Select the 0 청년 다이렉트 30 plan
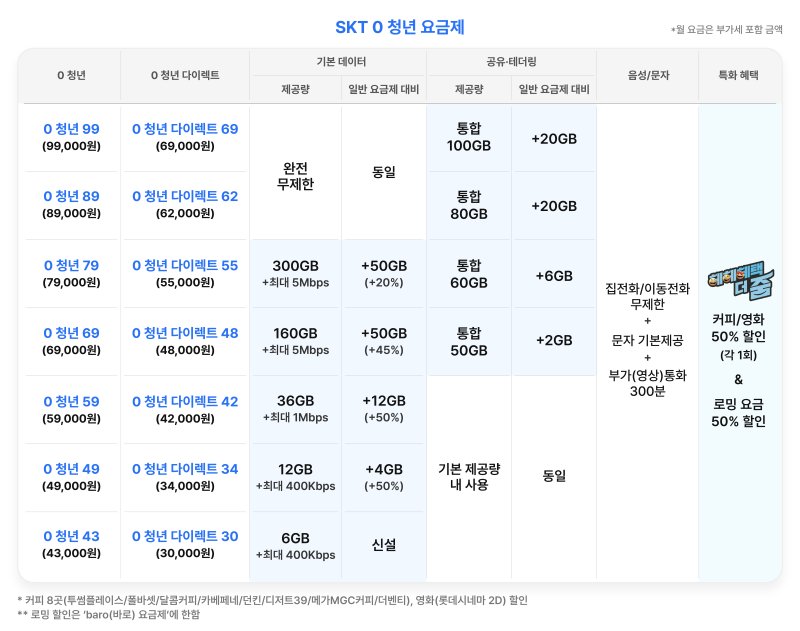This screenshot has width=800, height=631. [183, 543]
